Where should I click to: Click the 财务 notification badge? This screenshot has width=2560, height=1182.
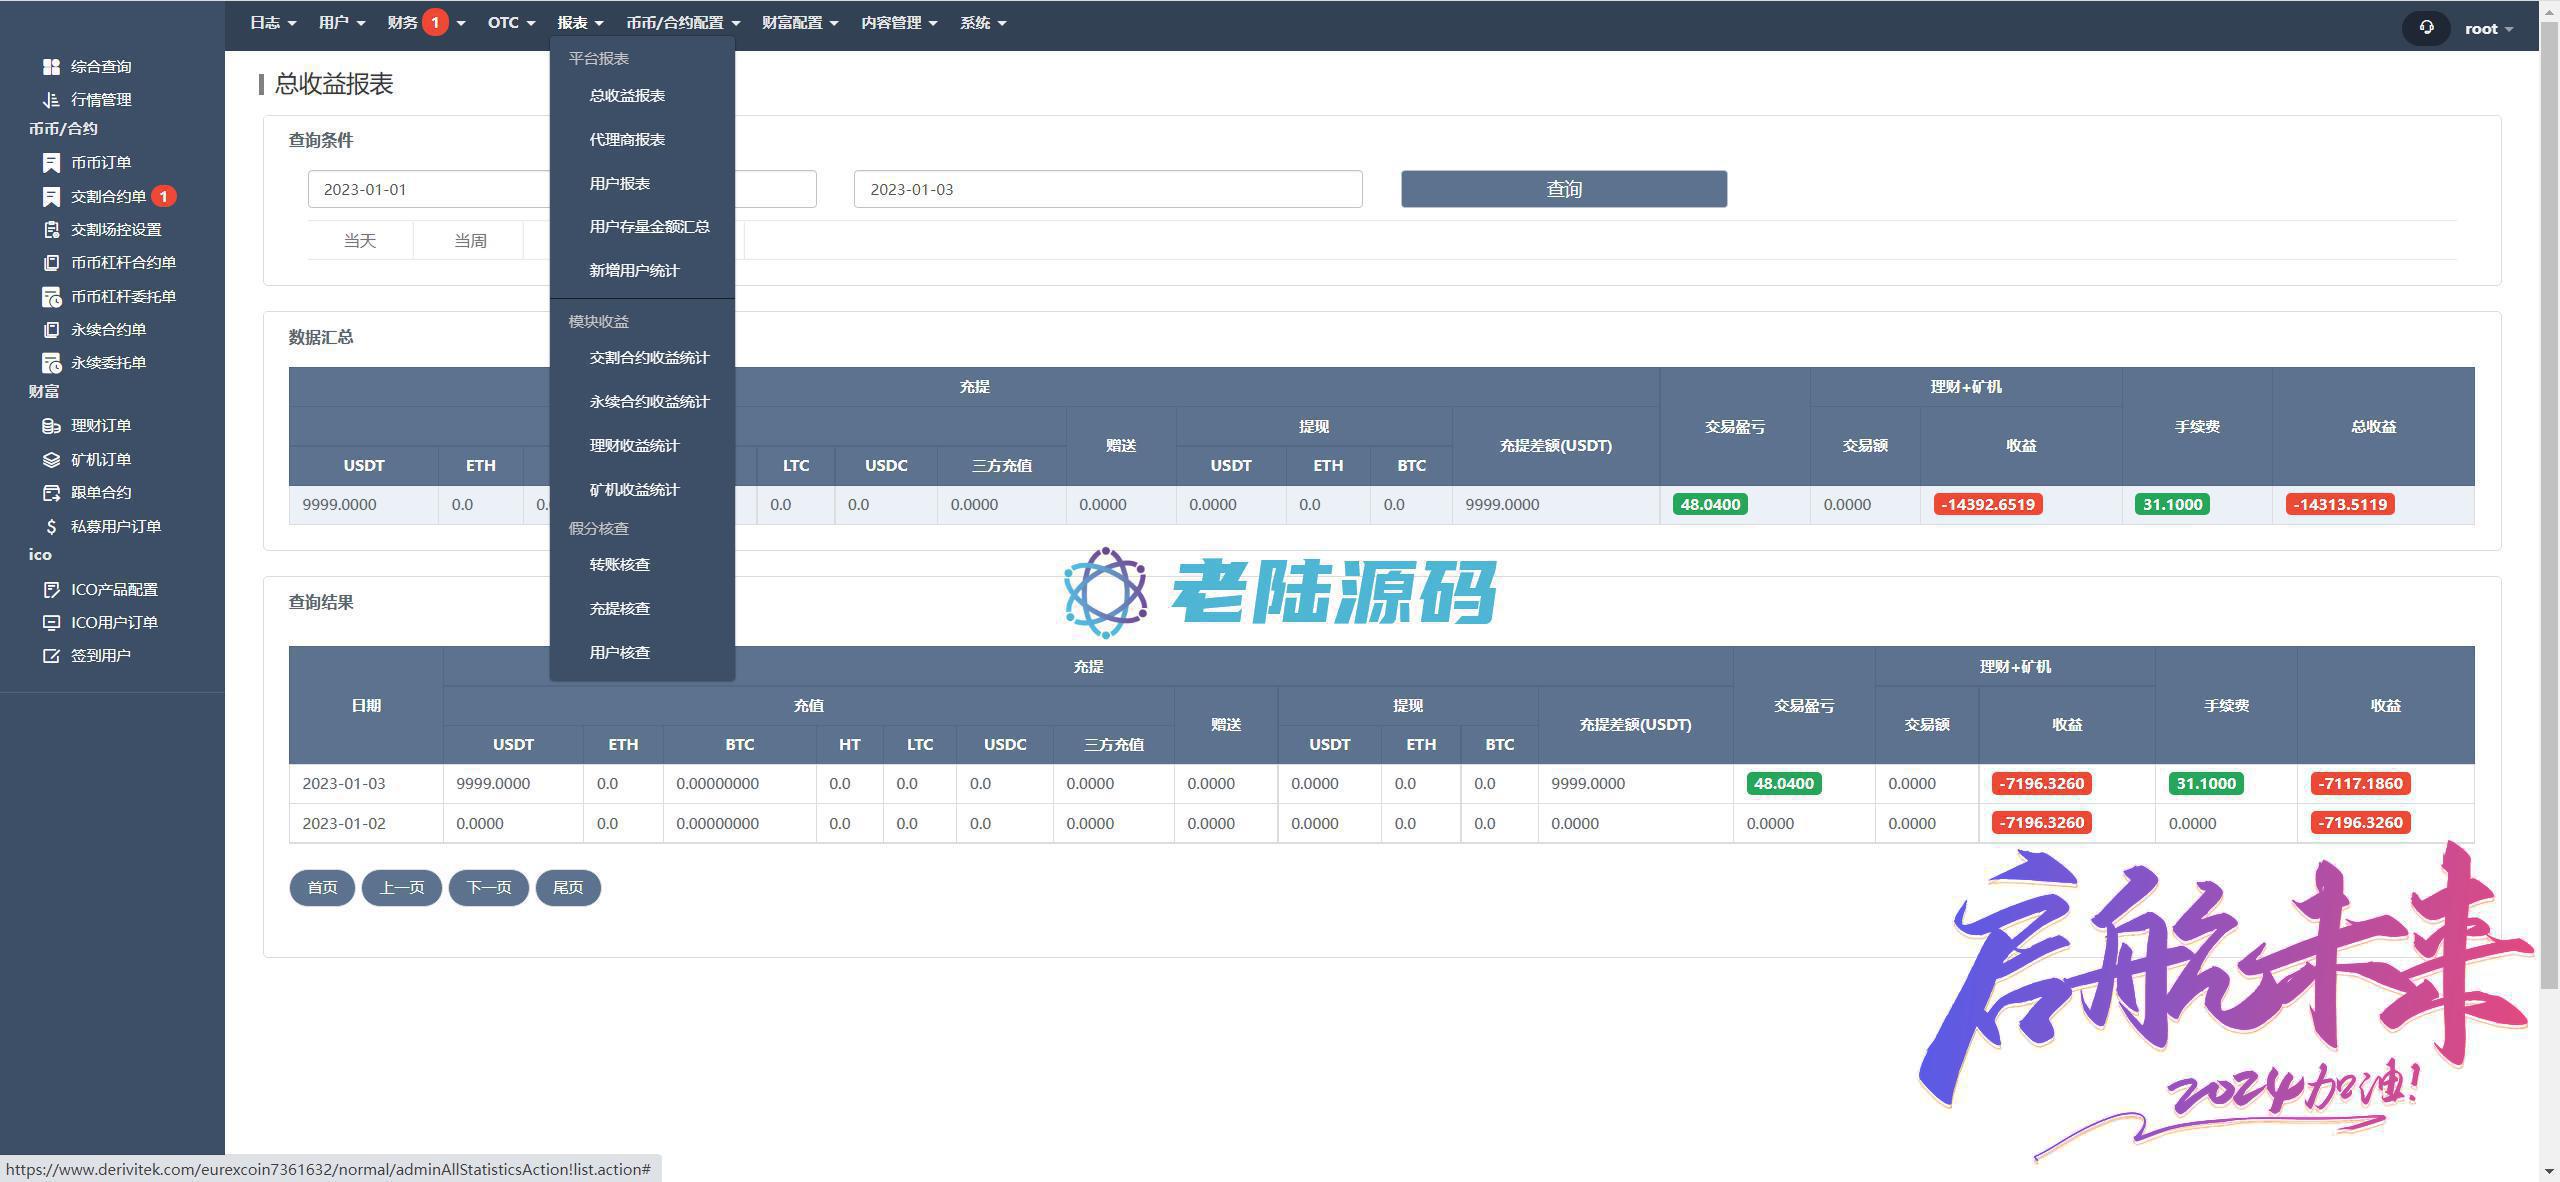pos(435,22)
